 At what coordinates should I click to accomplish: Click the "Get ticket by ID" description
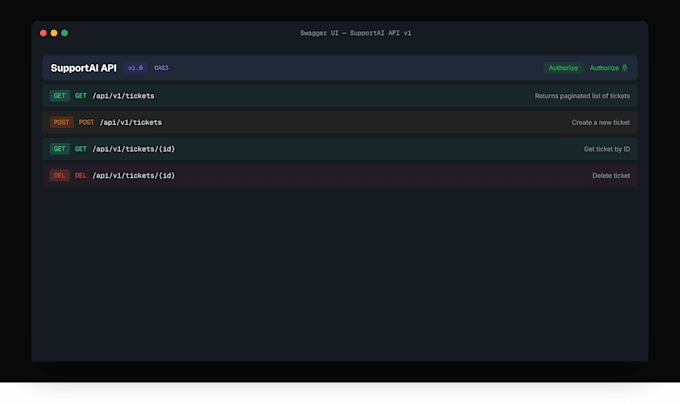(607, 149)
